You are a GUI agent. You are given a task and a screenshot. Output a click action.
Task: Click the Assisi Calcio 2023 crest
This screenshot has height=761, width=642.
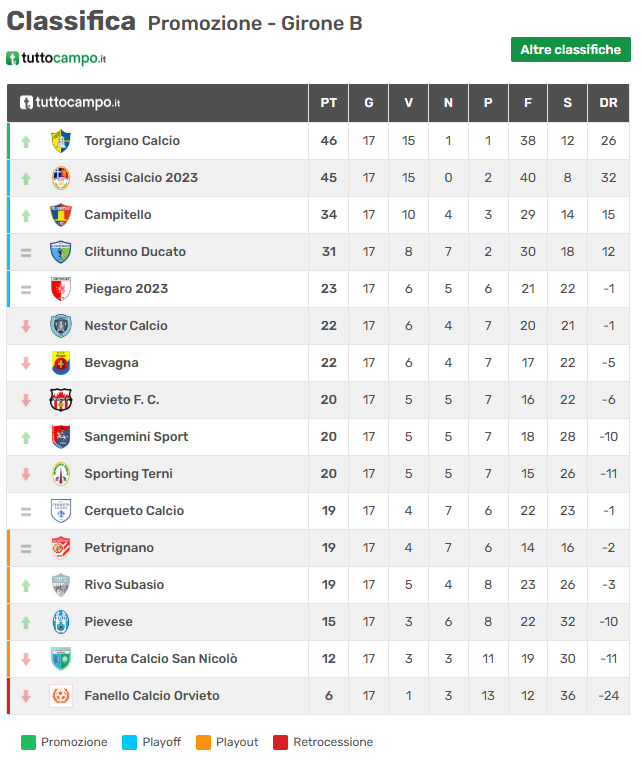[x=61, y=178]
